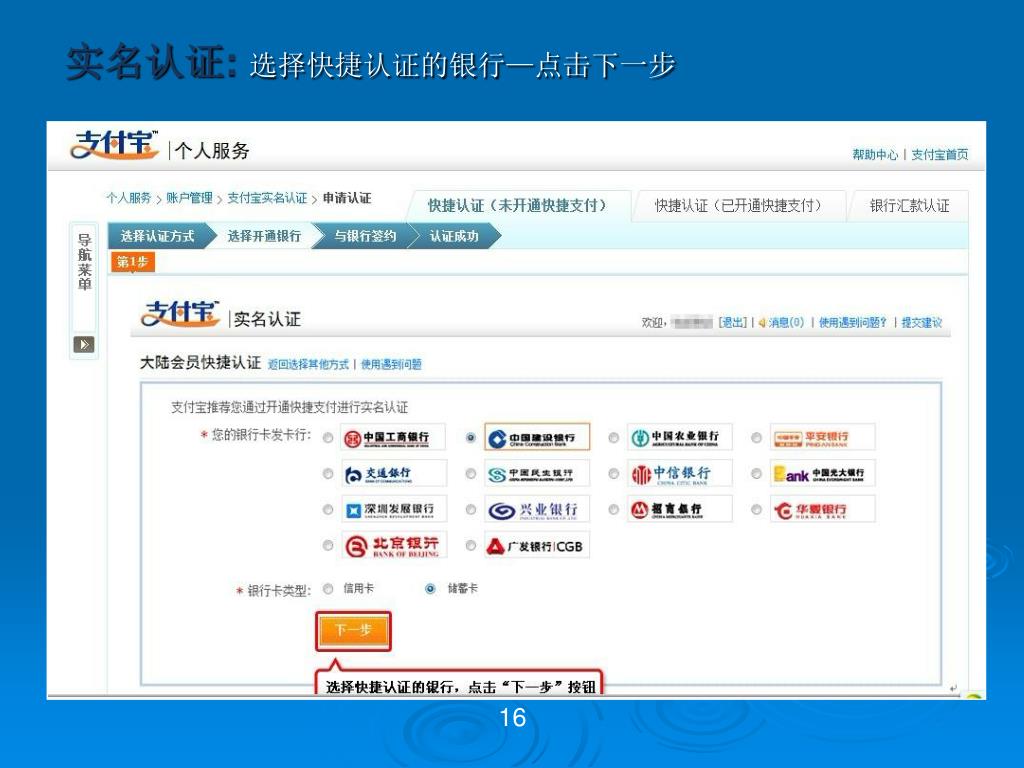Open the 帮助中心 link
Image resolution: width=1024 pixels, height=768 pixels.
coord(875,155)
